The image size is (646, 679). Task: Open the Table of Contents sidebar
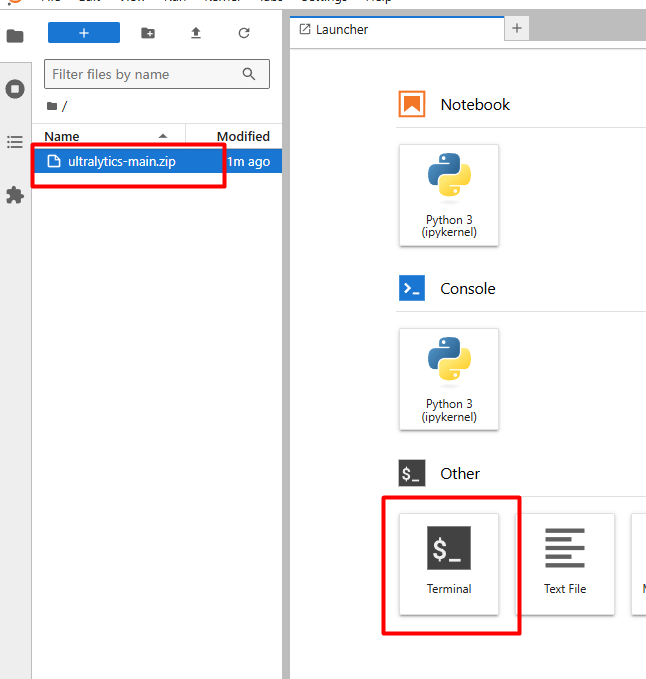(x=15, y=142)
